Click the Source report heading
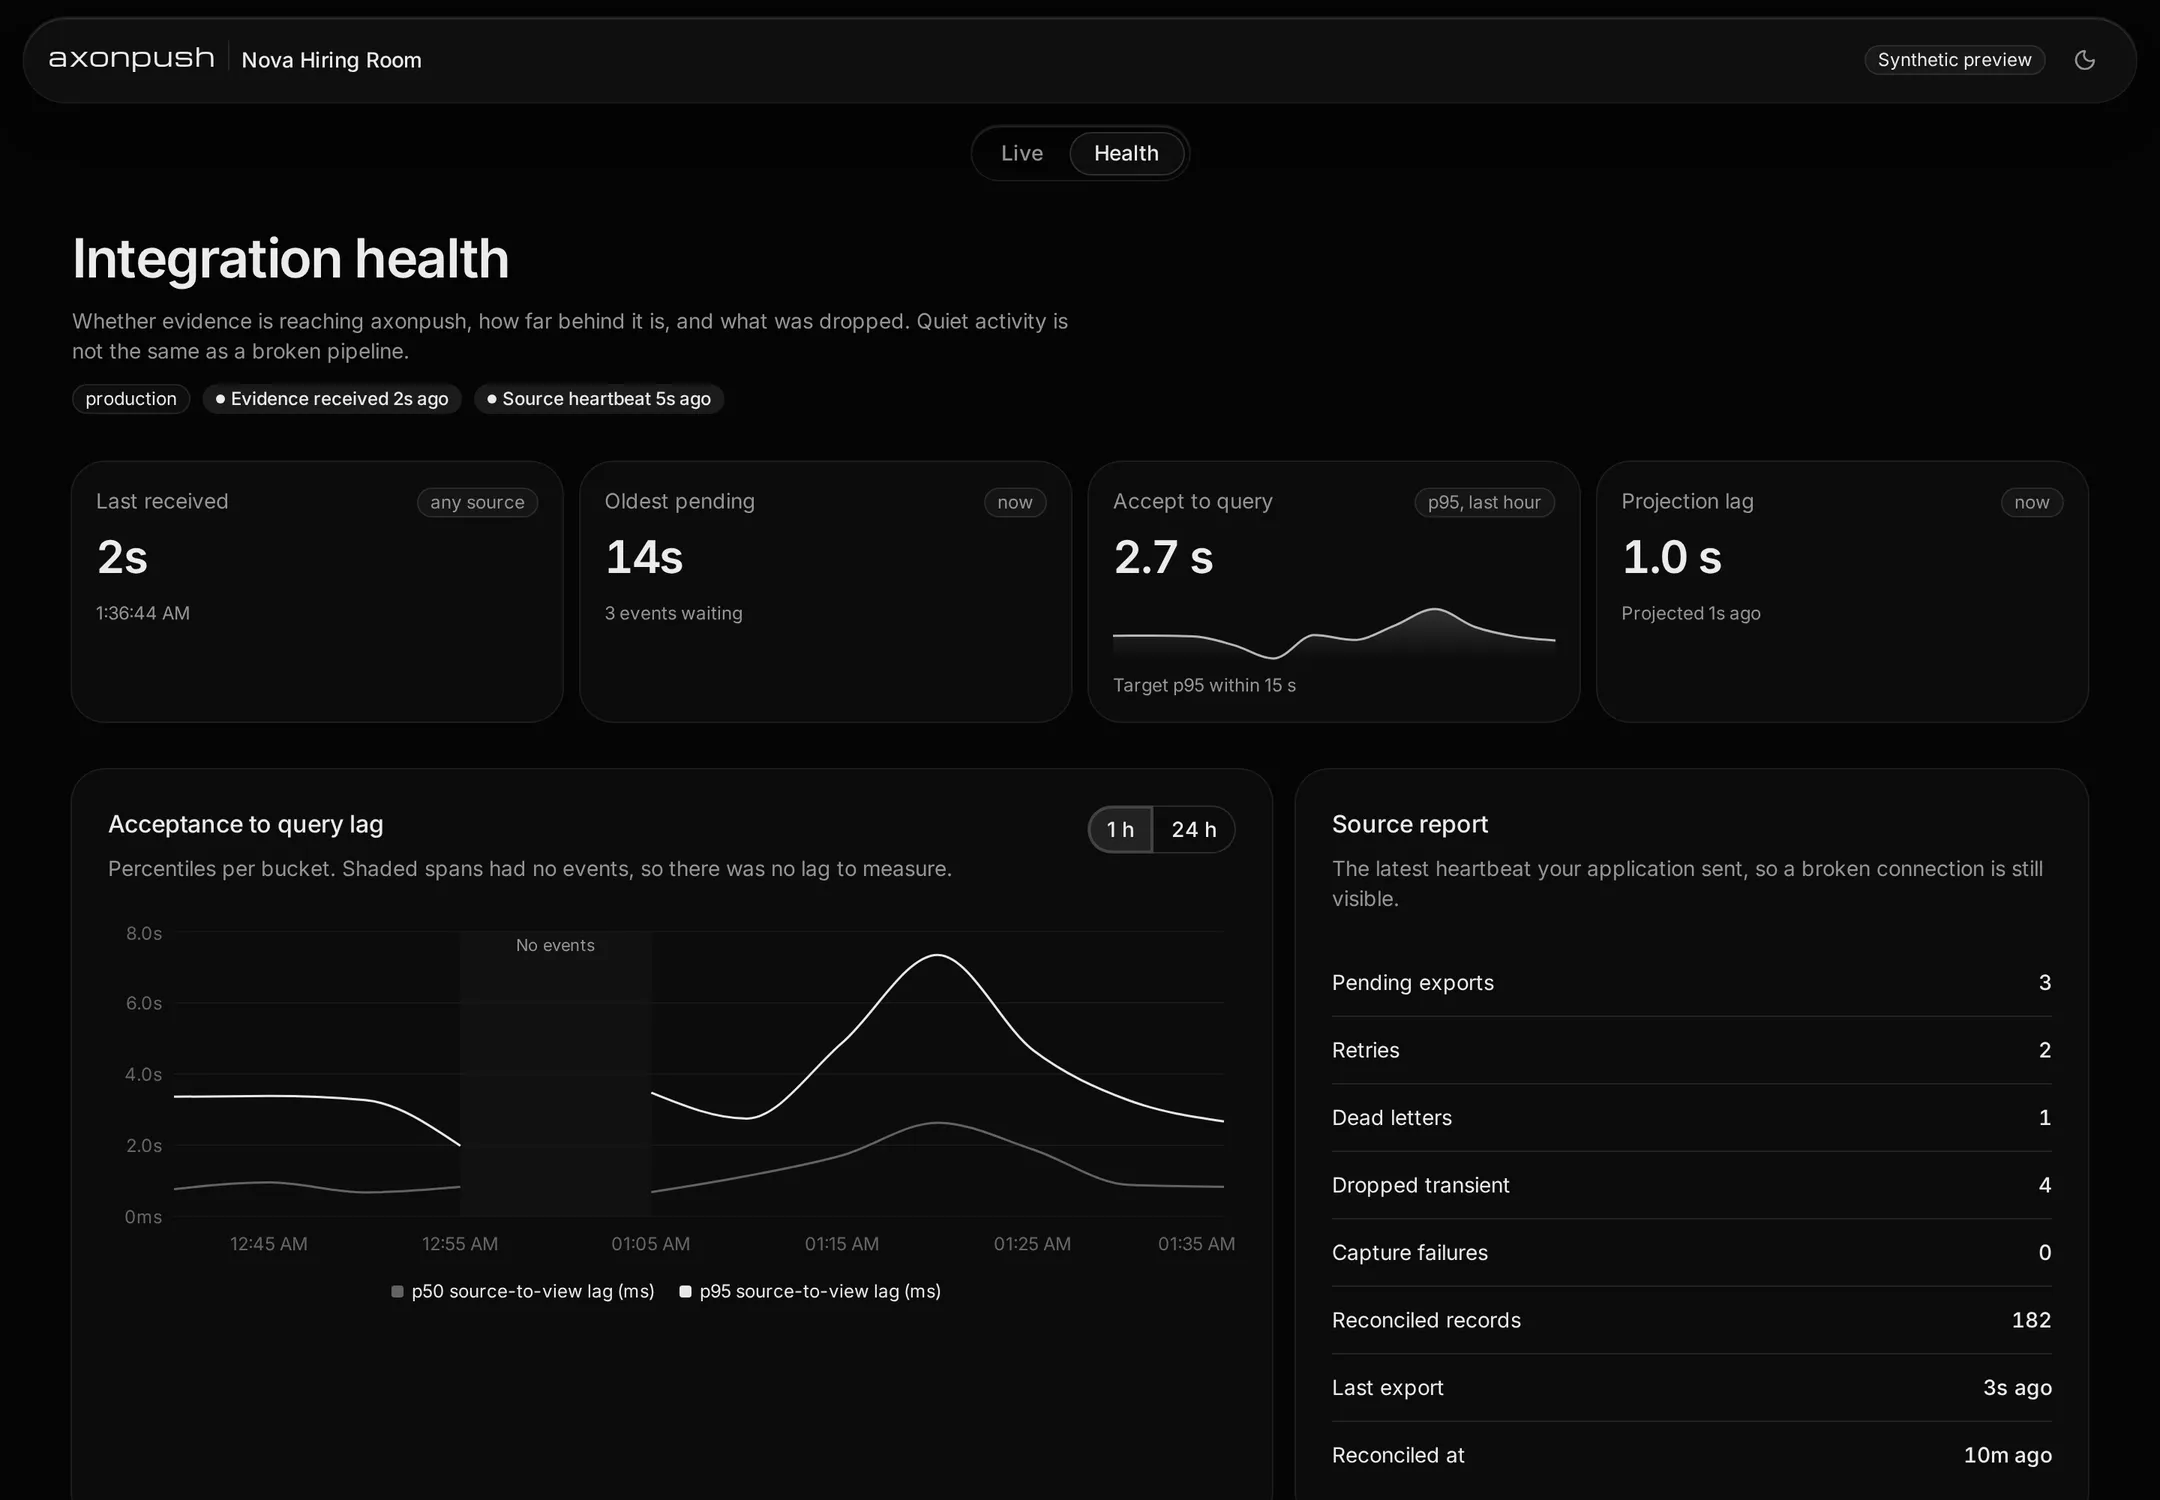The height and width of the screenshot is (1500, 2160). (x=1410, y=824)
